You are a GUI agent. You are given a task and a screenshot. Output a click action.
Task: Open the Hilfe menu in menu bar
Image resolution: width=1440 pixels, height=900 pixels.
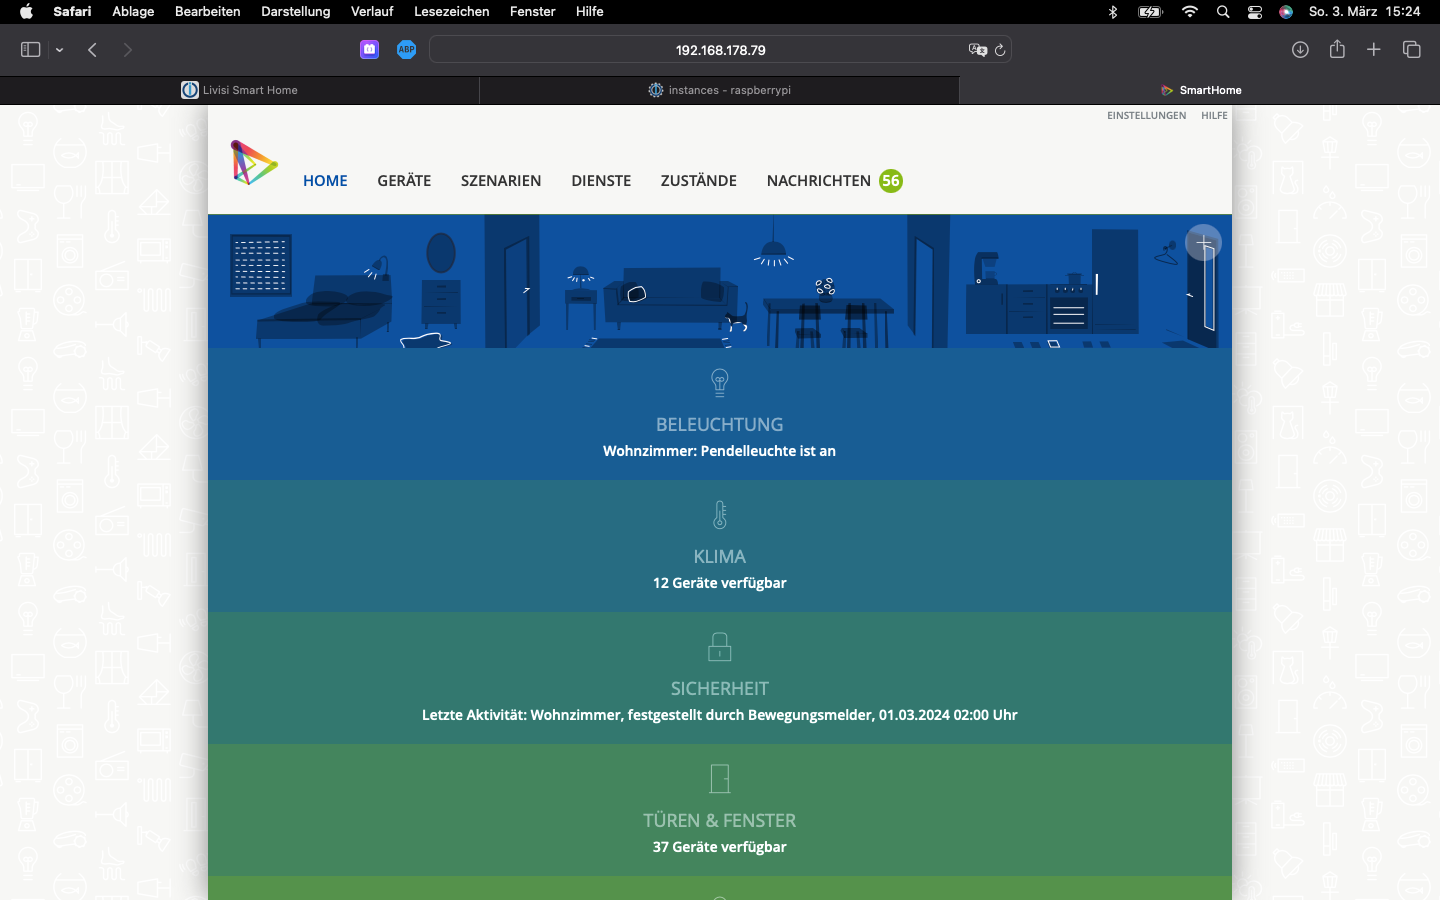pyautogui.click(x=589, y=11)
